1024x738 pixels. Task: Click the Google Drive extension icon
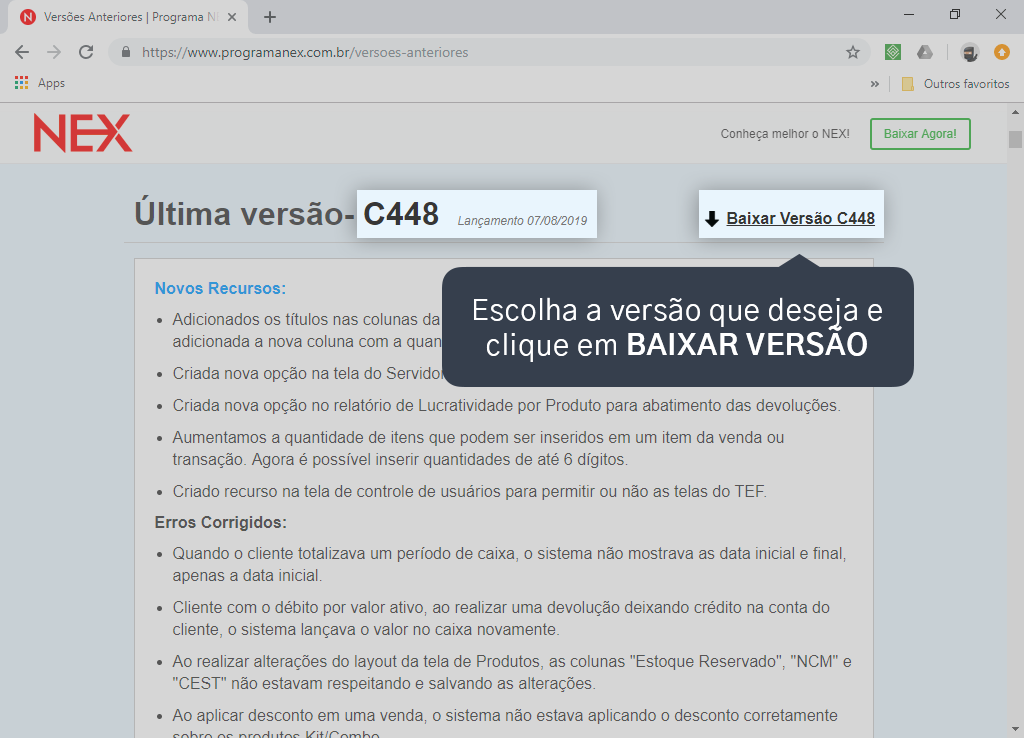tap(925, 51)
